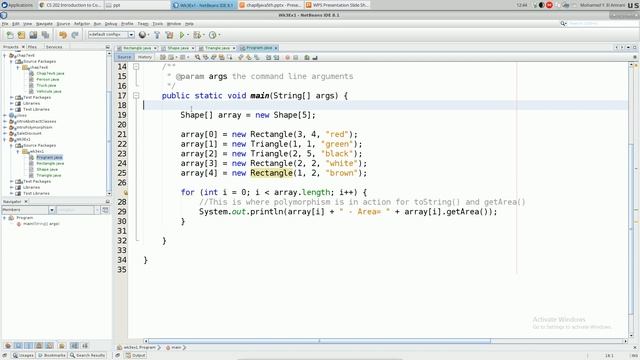Select Rectangle.java in Wk3Ex1 package tree

tap(50, 163)
